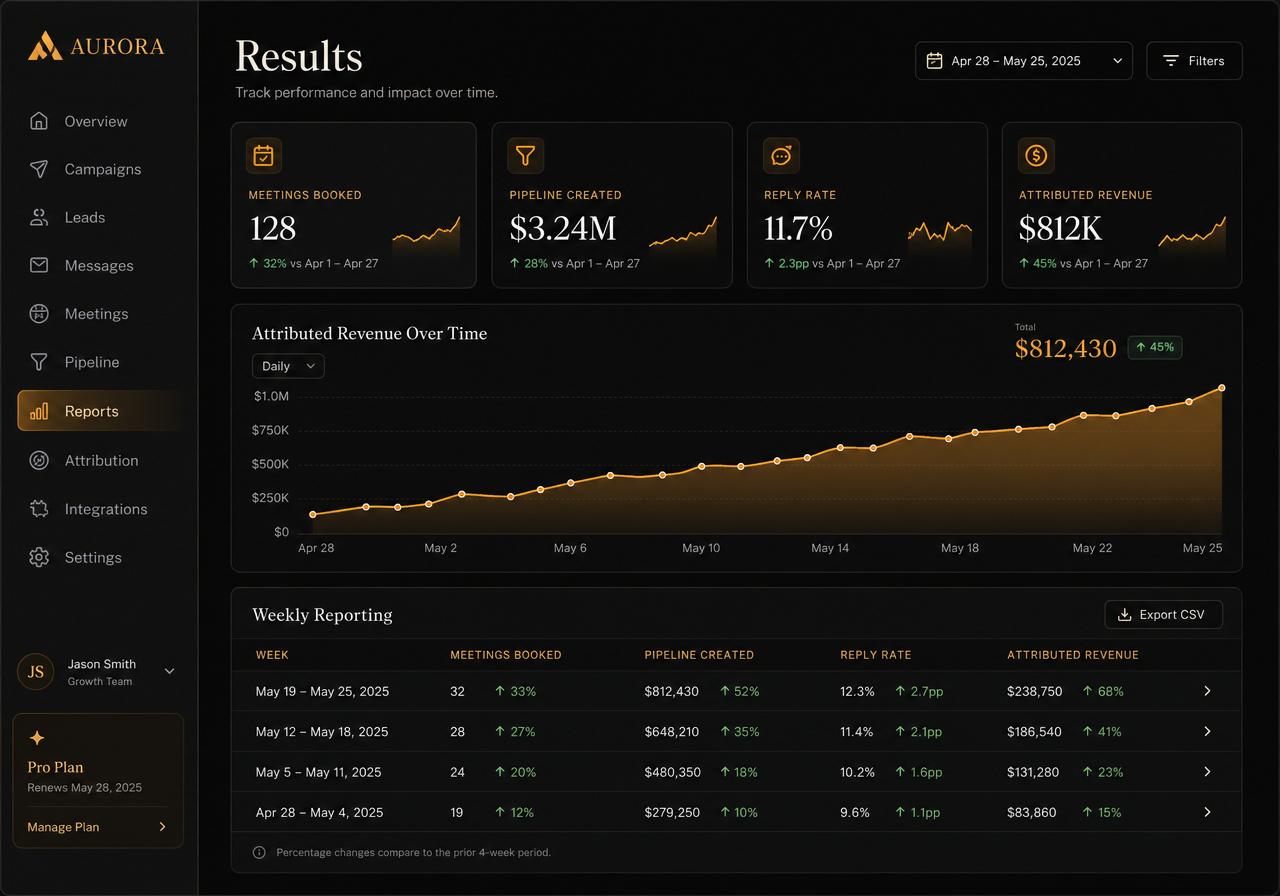Expand the May 19 – May 25 row chevron
Image resolution: width=1280 pixels, height=896 pixels.
(x=1207, y=691)
